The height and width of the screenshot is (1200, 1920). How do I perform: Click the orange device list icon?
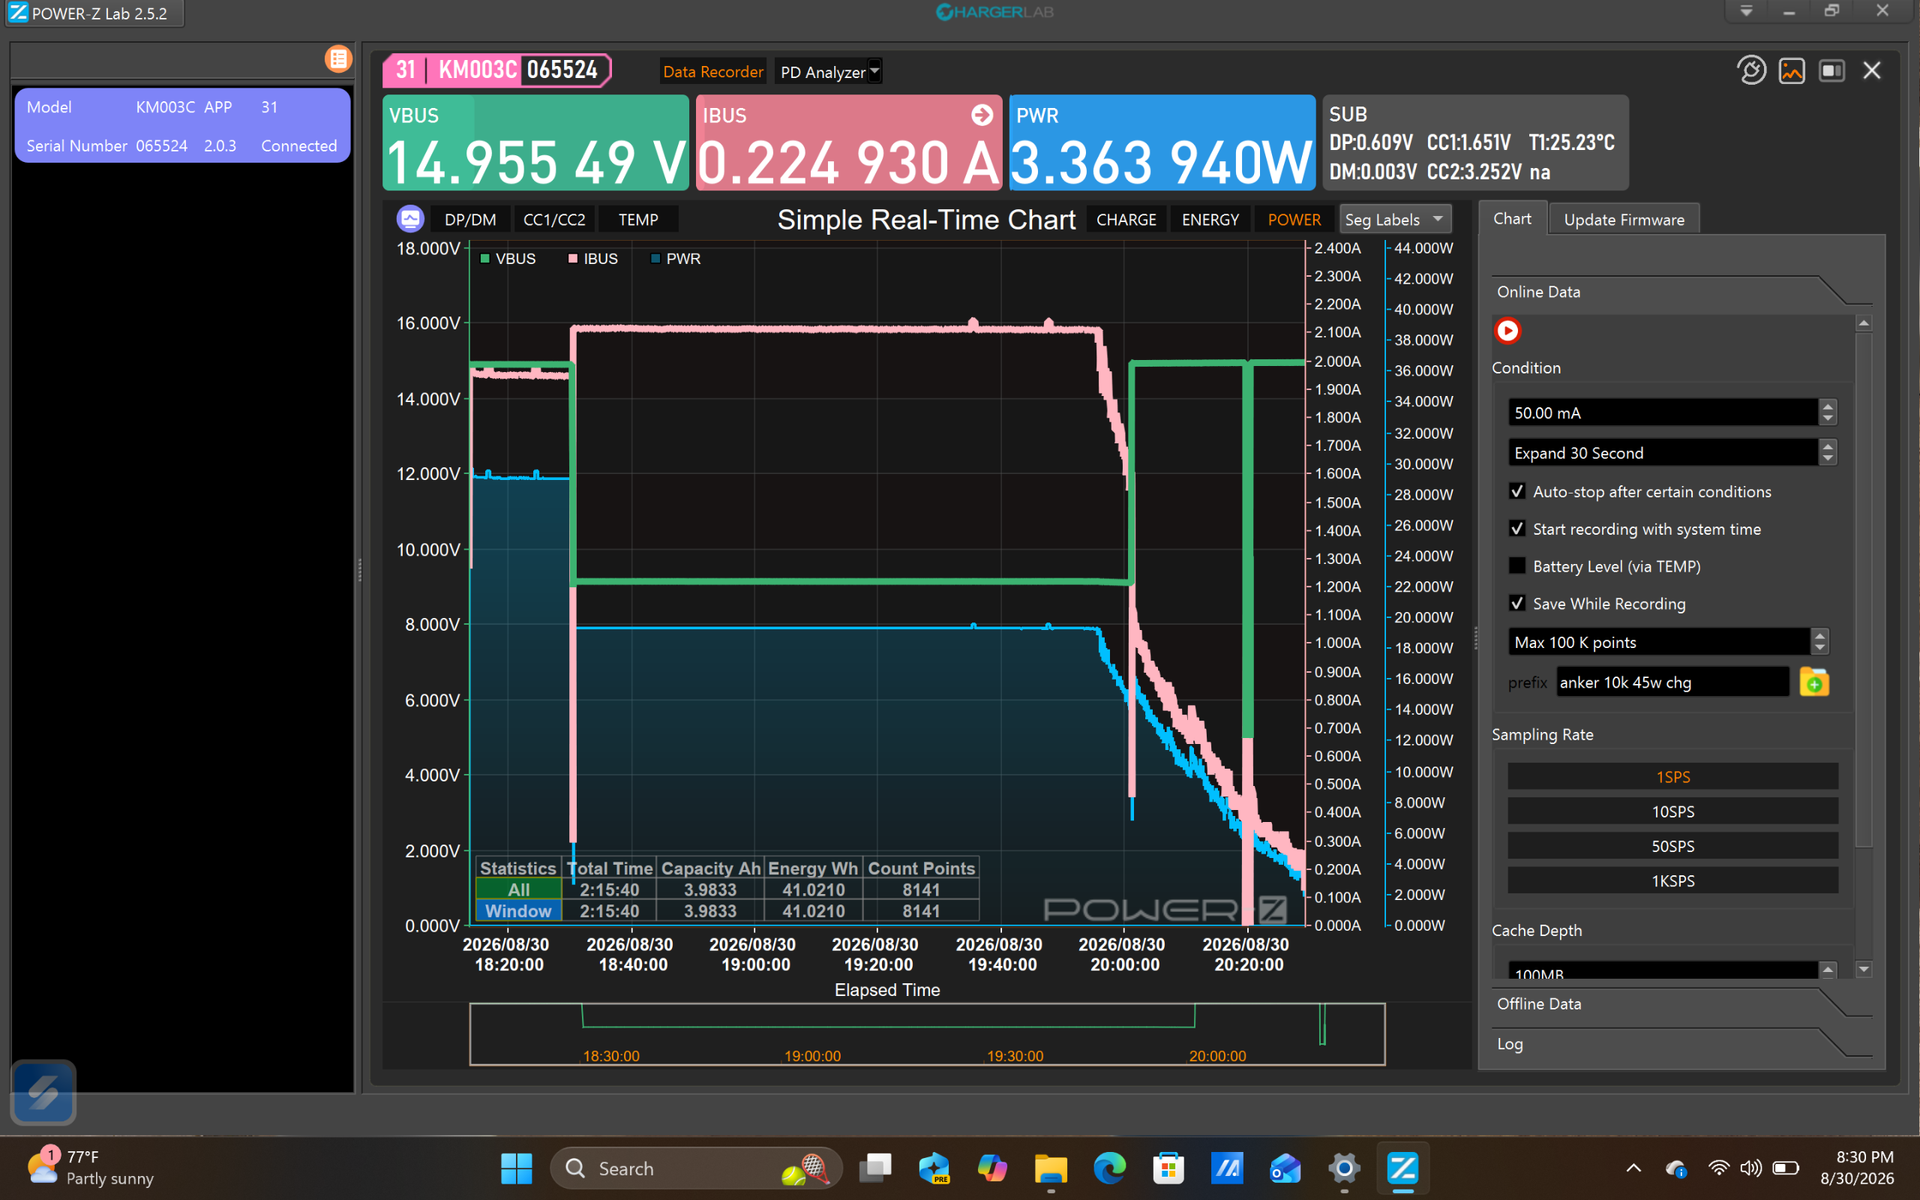click(339, 60)
